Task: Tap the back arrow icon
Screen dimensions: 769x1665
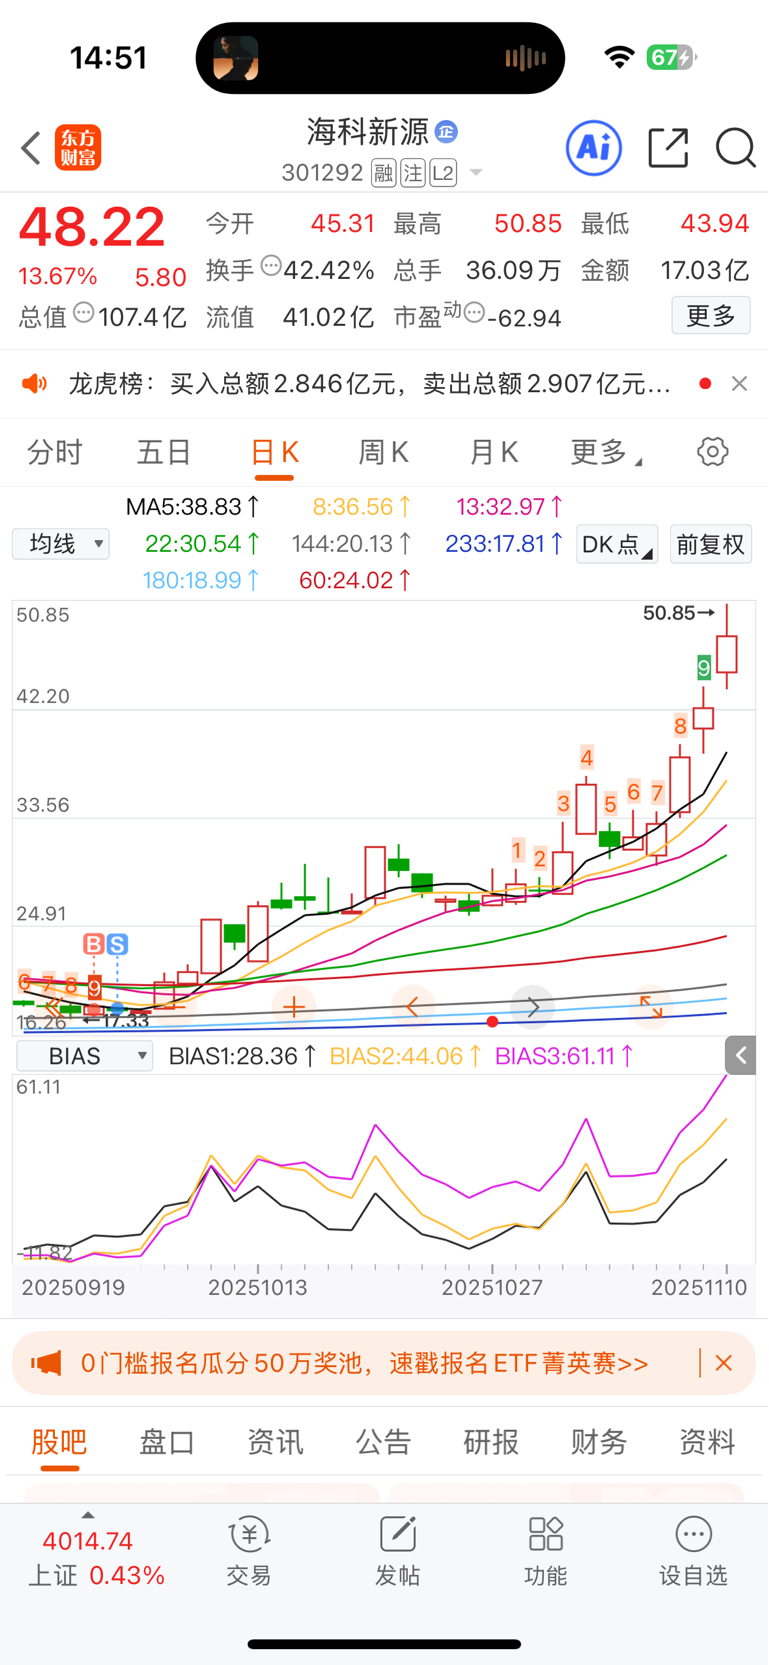Action: pos(31,148)
